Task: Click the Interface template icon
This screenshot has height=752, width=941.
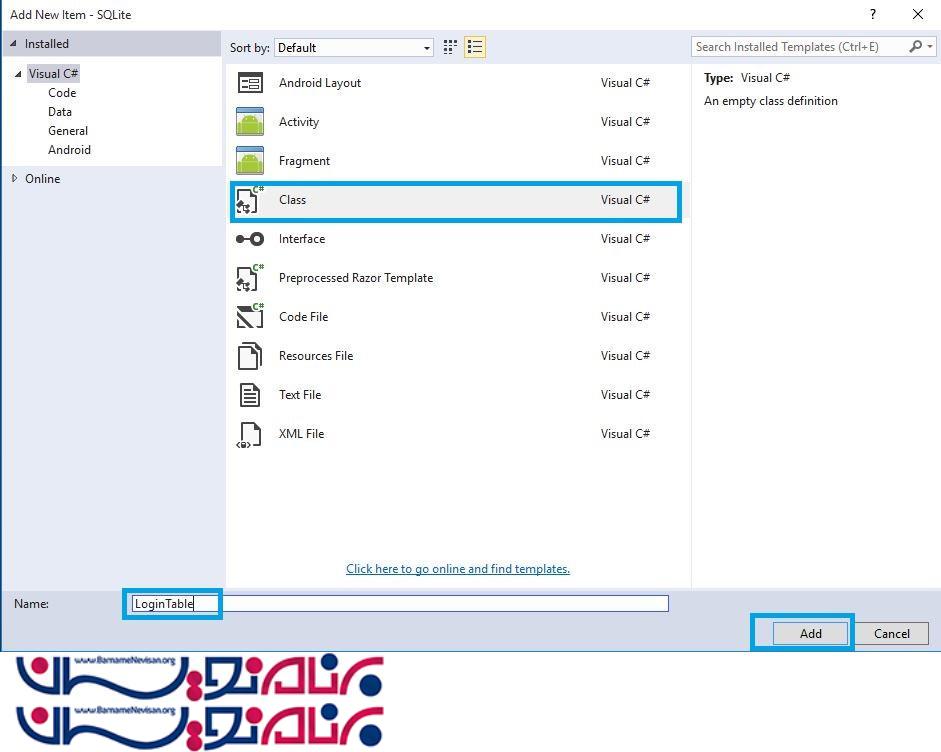Action: 250,239
